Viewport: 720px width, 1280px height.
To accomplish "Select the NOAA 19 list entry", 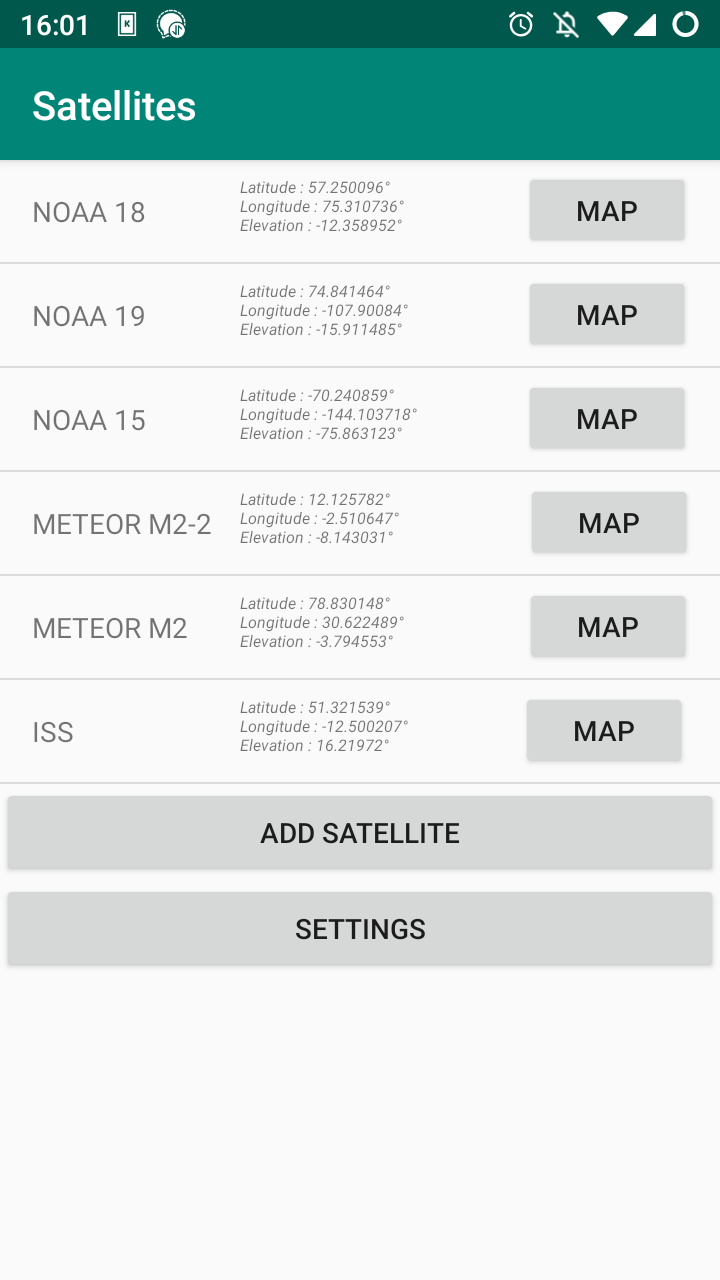I will point(89,316).
